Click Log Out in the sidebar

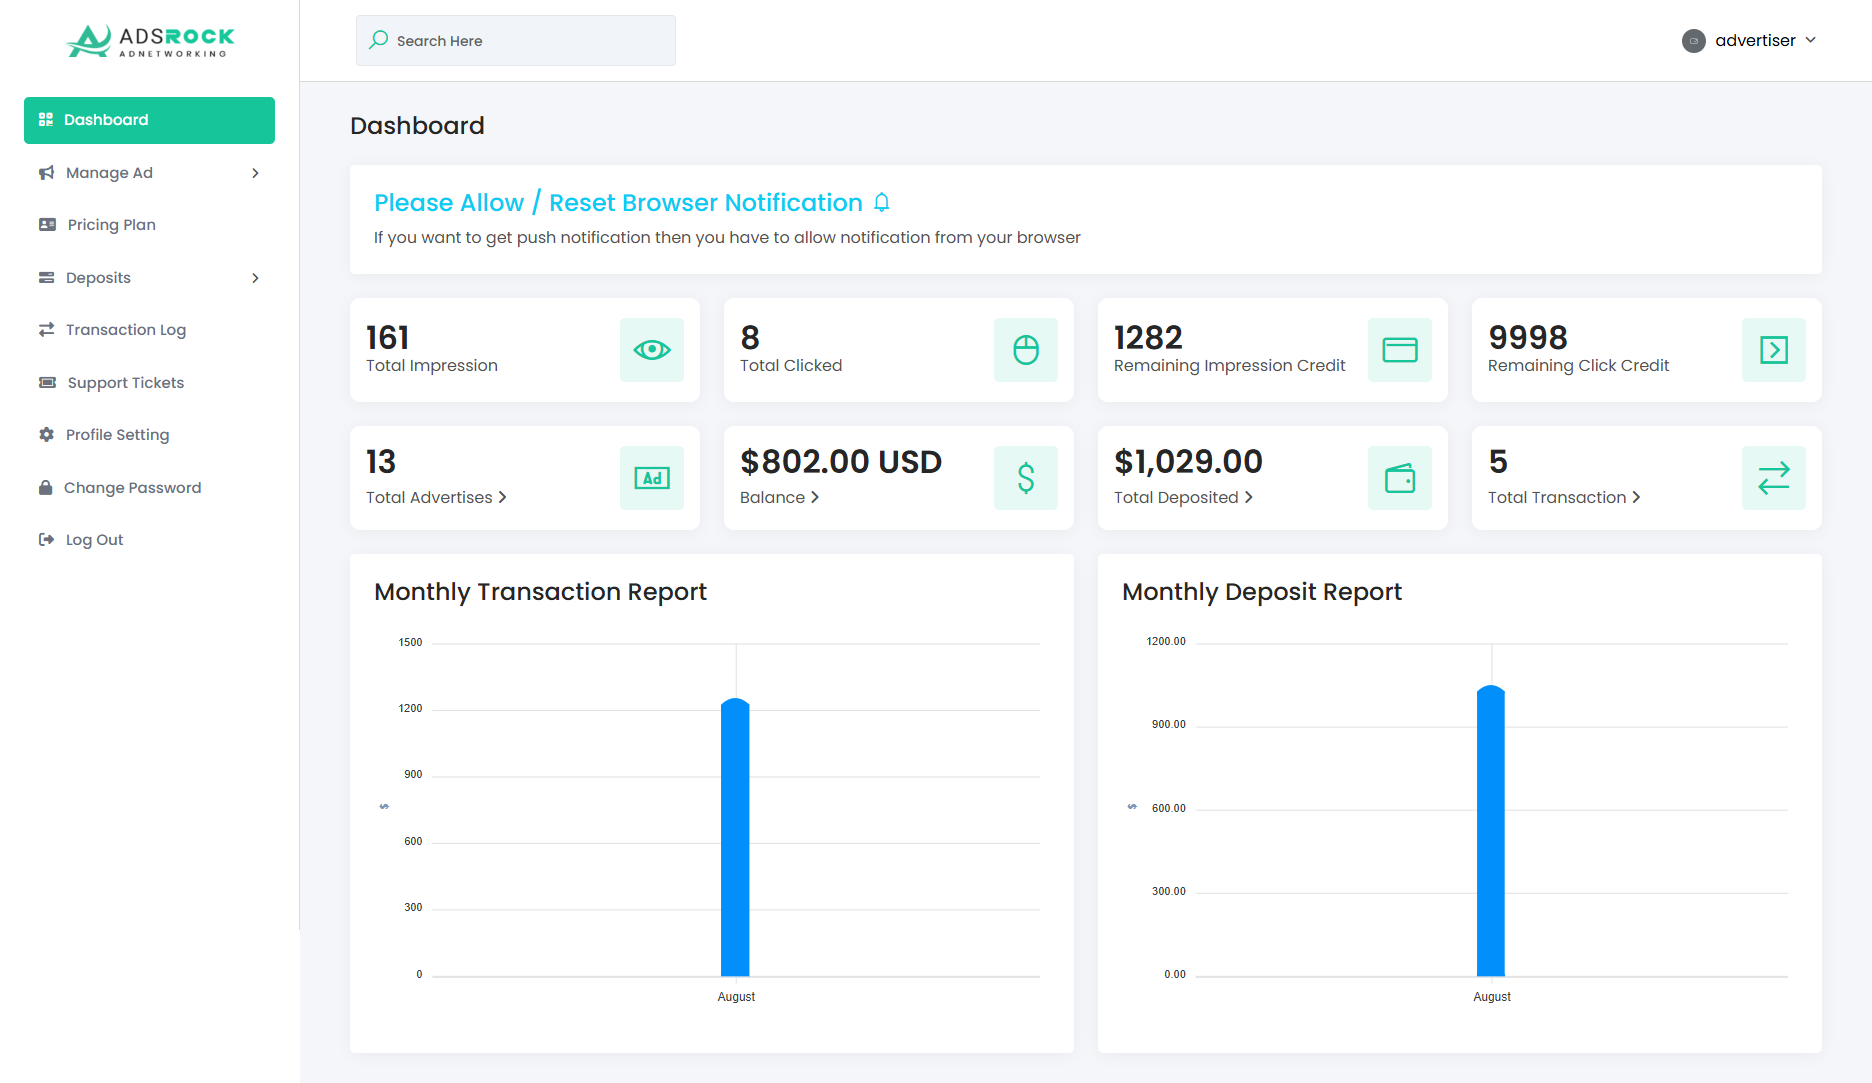click(x=94, y=539)
